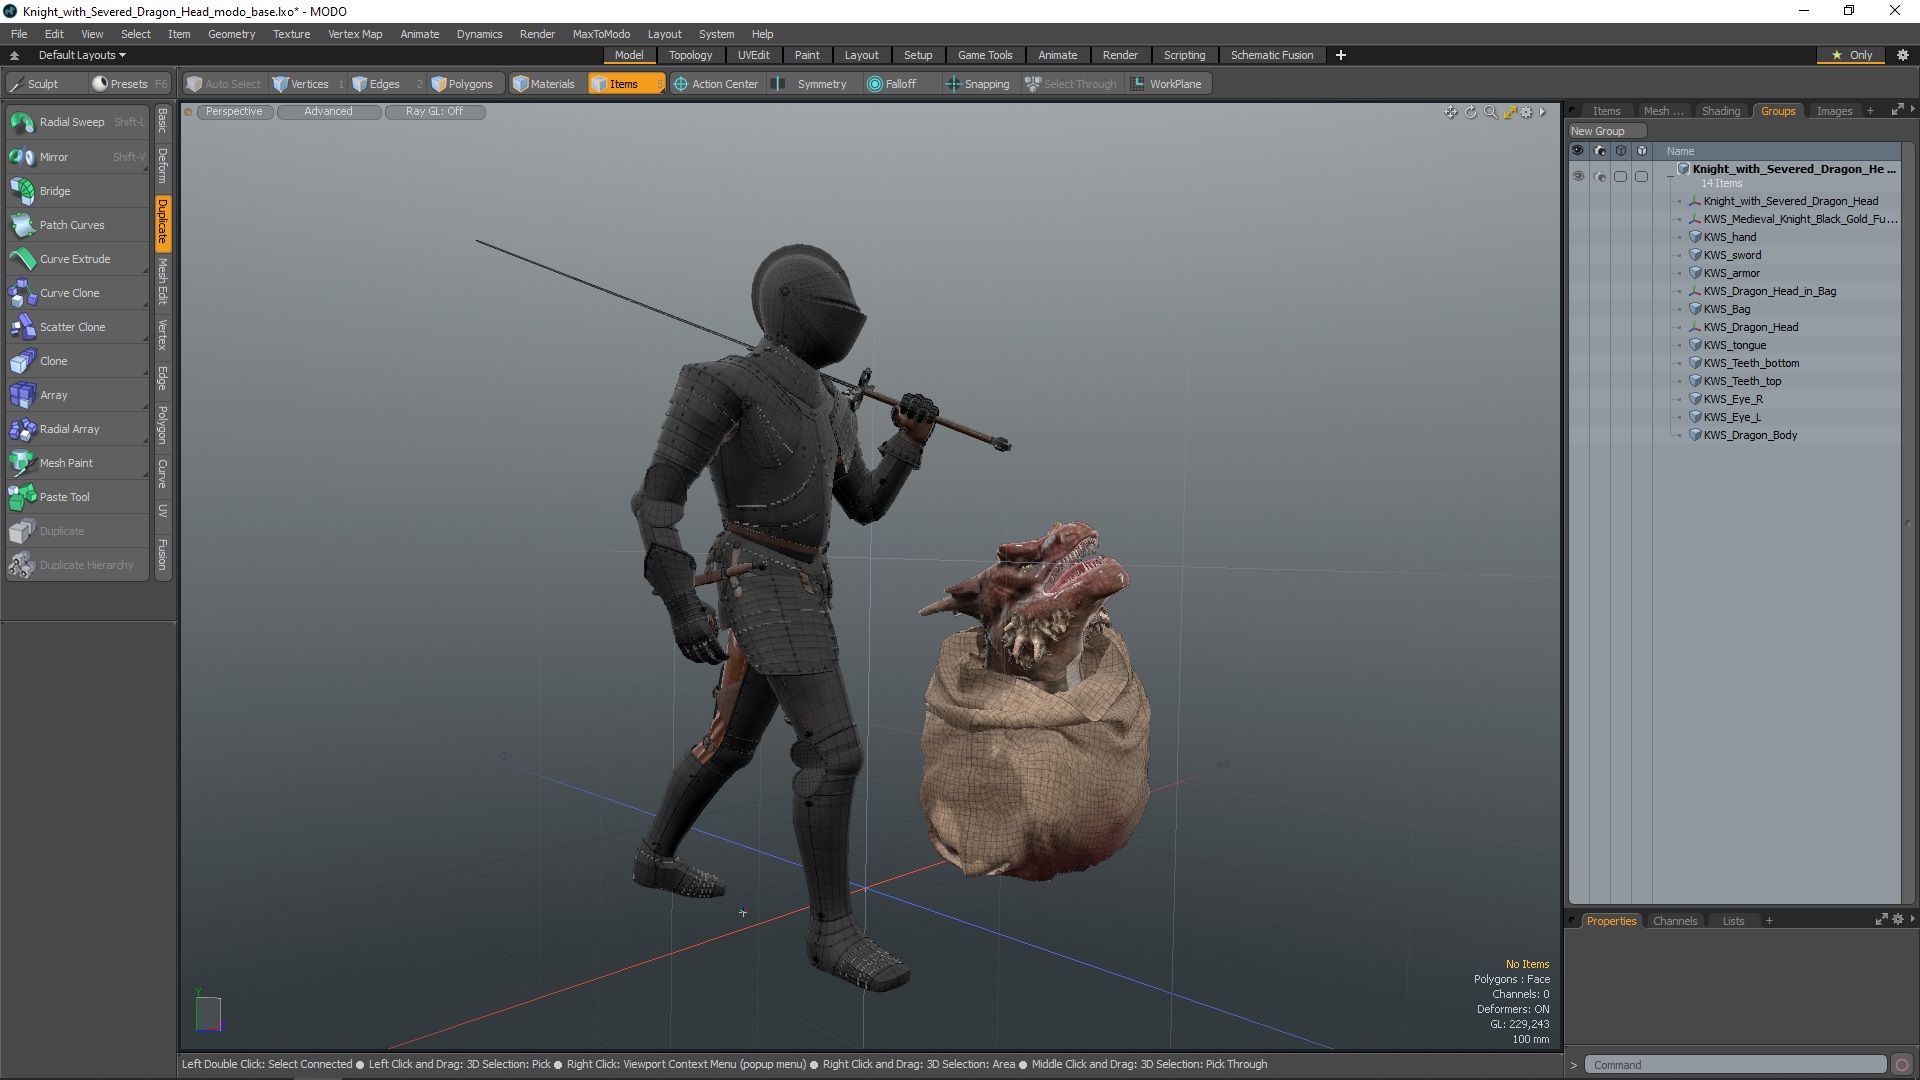Select the Array tool
Screen dimensions: 1920x1080
77,395
